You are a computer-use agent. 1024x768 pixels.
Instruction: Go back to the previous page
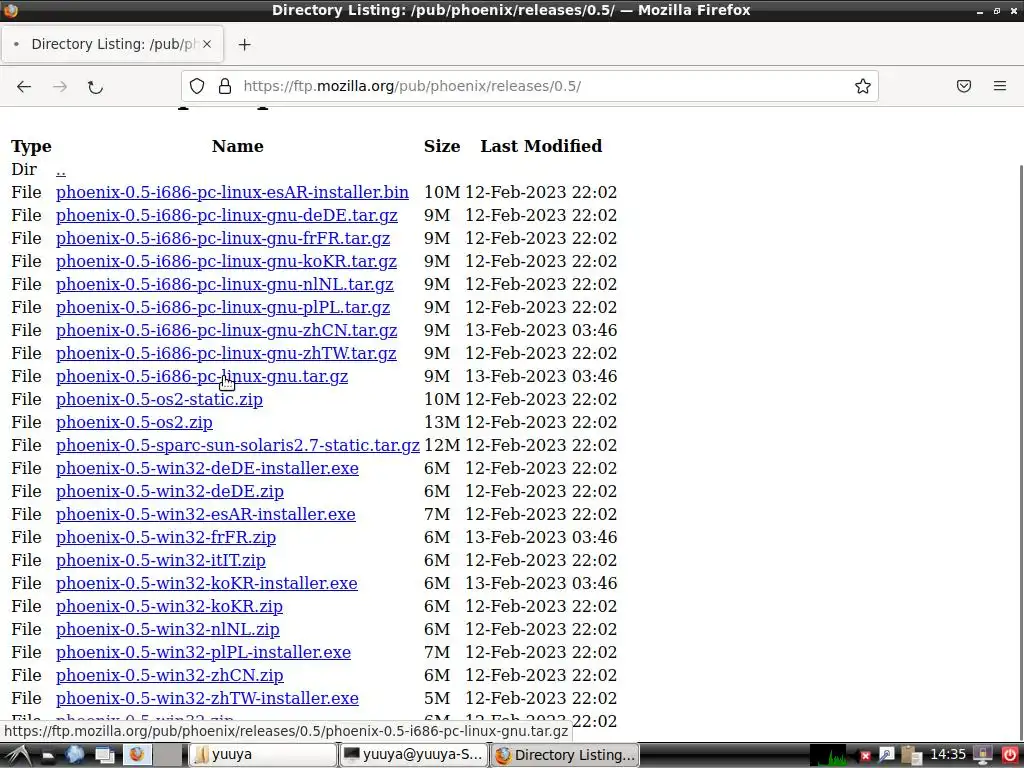(x=24, y=86)
